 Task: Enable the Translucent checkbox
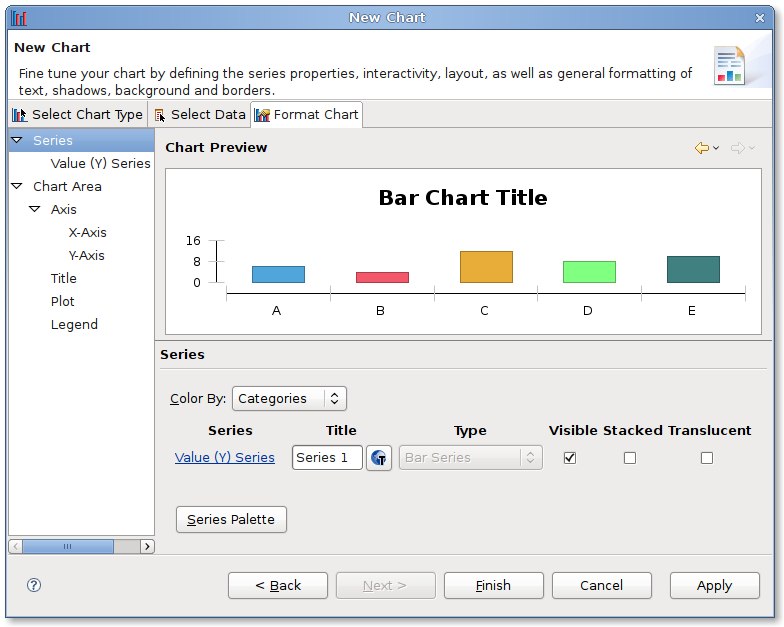coord(706,458)
